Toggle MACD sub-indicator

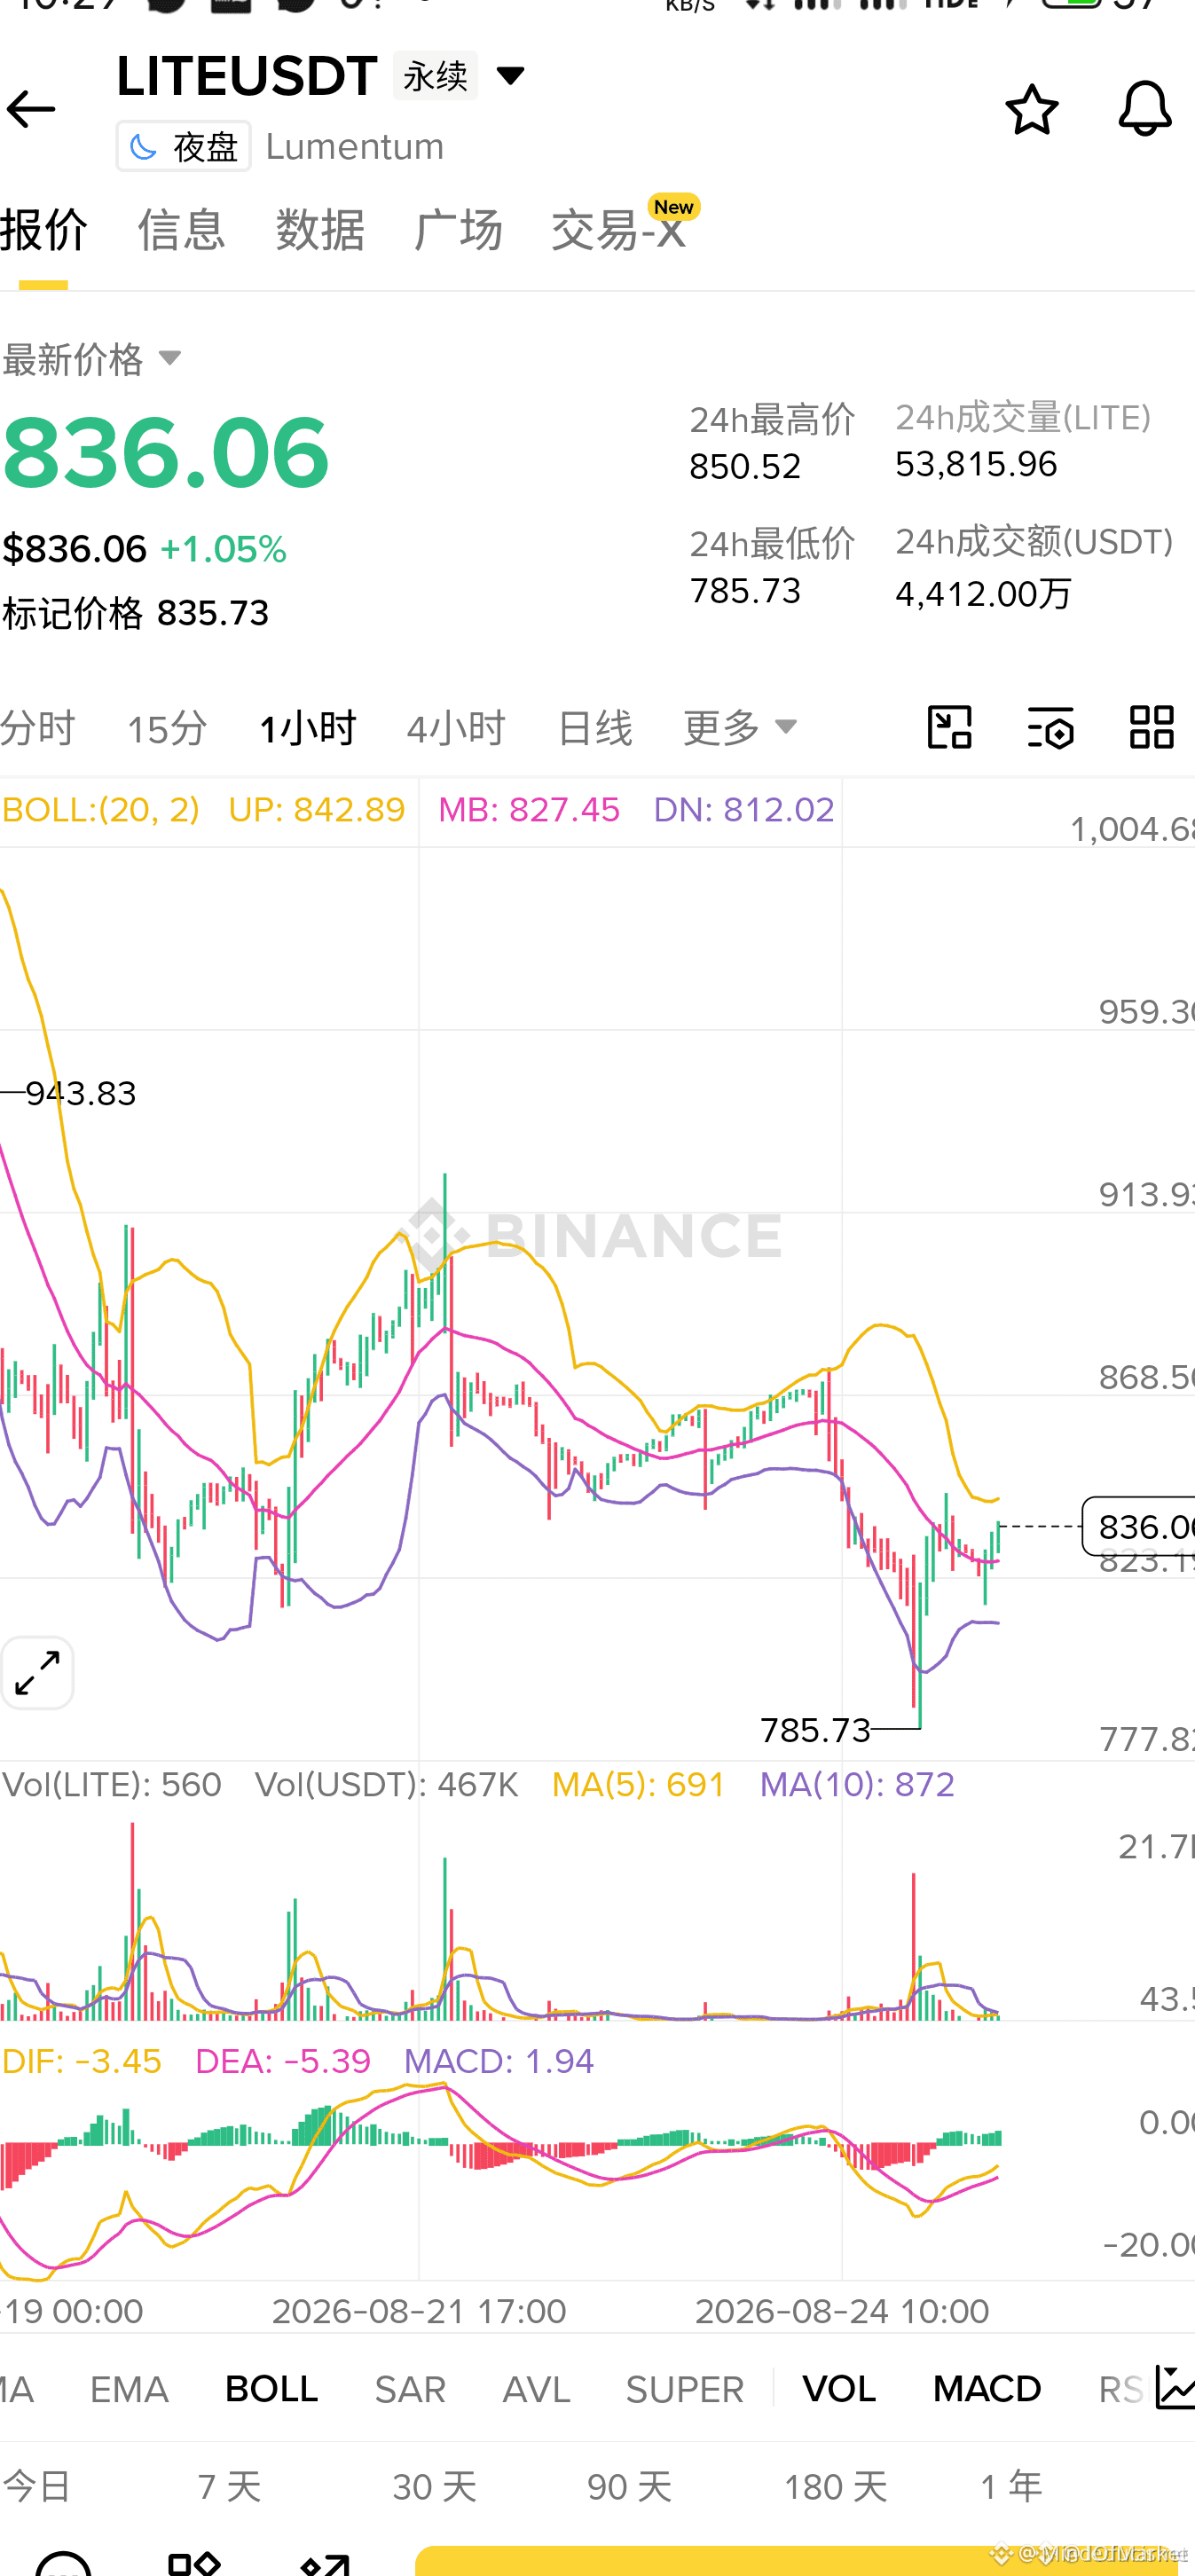click(987, 2389)
